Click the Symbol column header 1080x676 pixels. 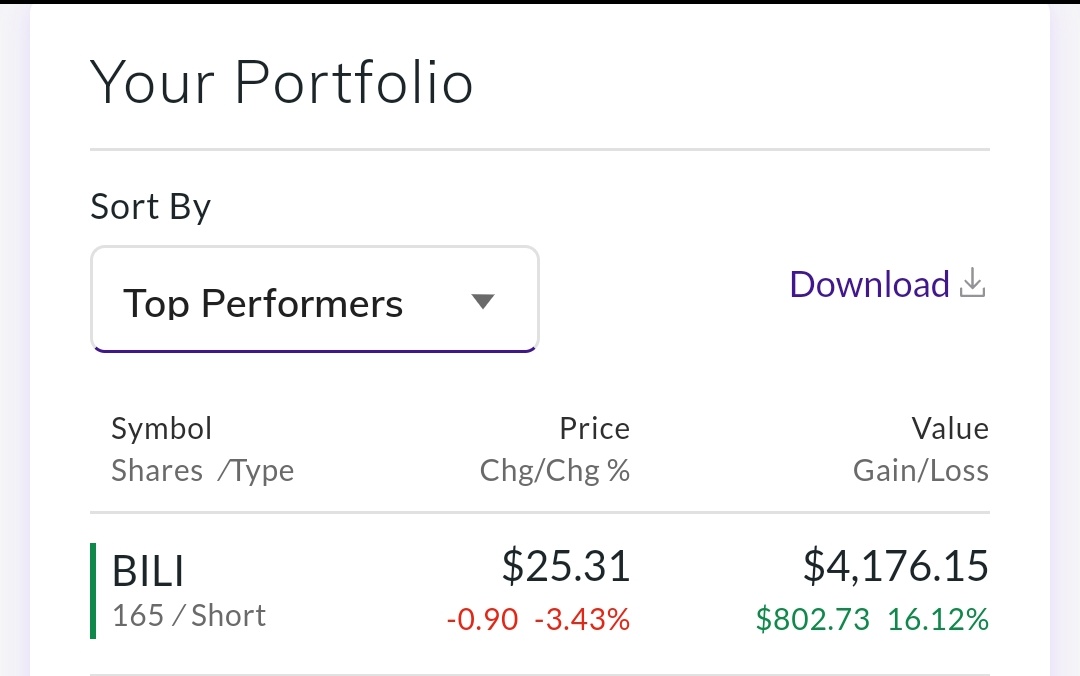pos(162,429)
